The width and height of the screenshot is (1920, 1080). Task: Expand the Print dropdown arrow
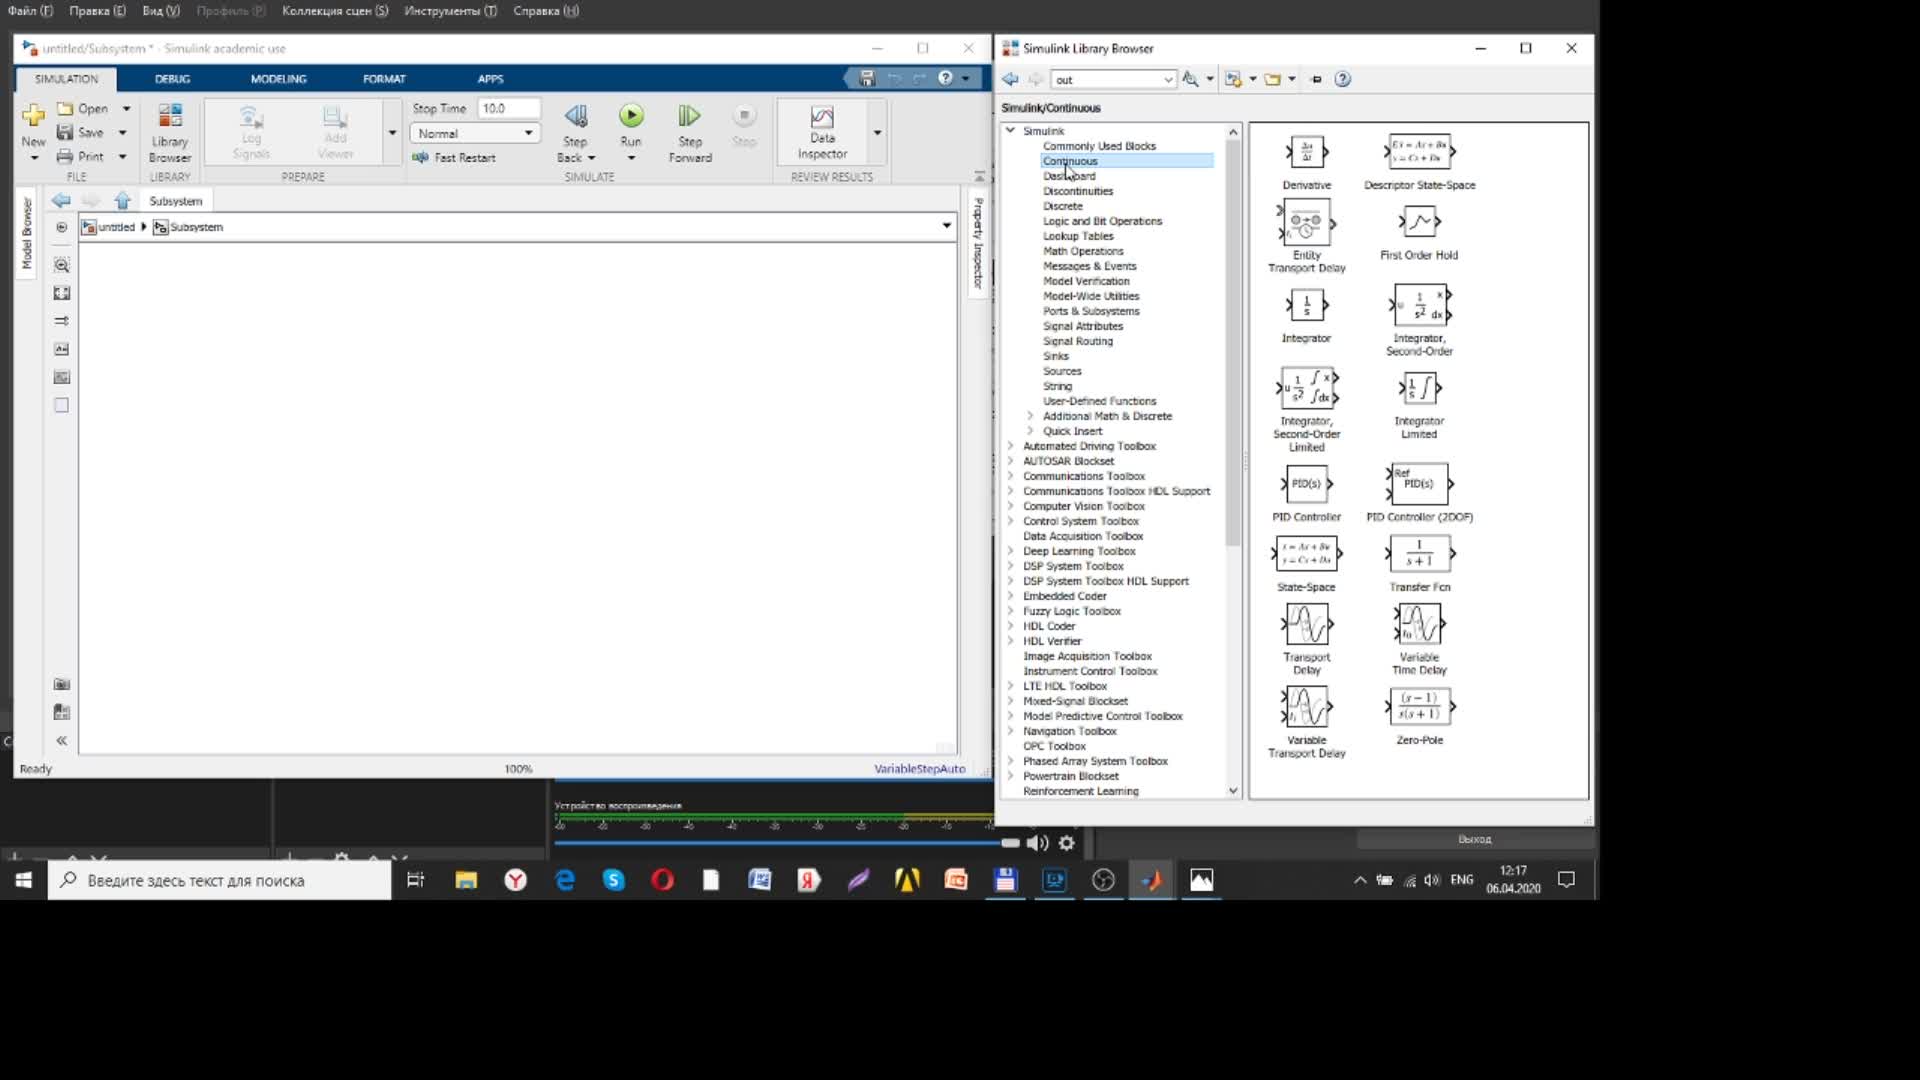coord(122,156)
